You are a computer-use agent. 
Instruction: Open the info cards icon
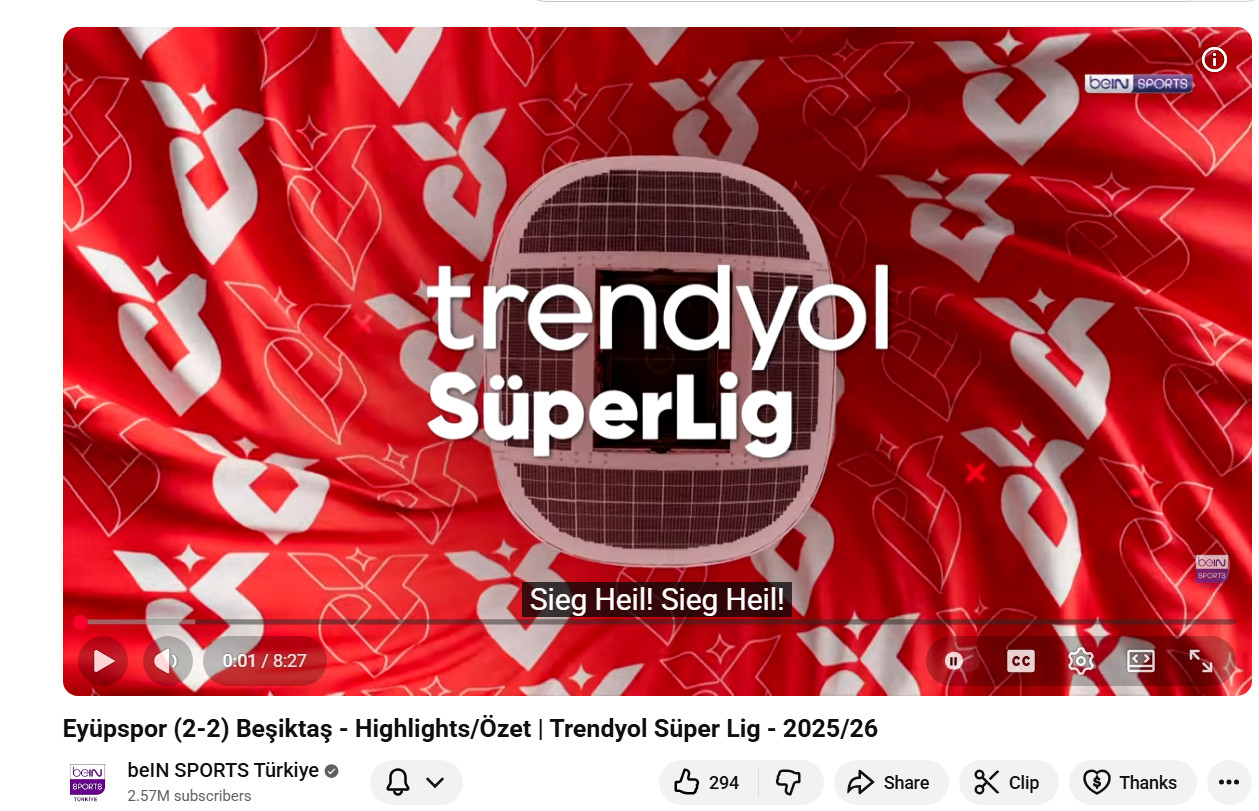coord(1214,60)
